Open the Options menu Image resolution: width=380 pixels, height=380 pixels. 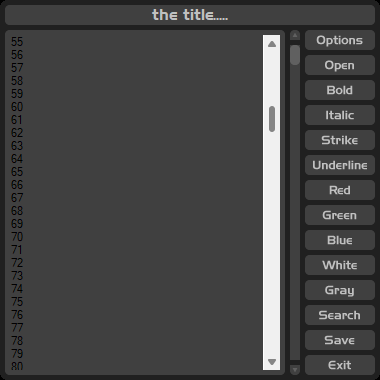(x=340, y=40)
